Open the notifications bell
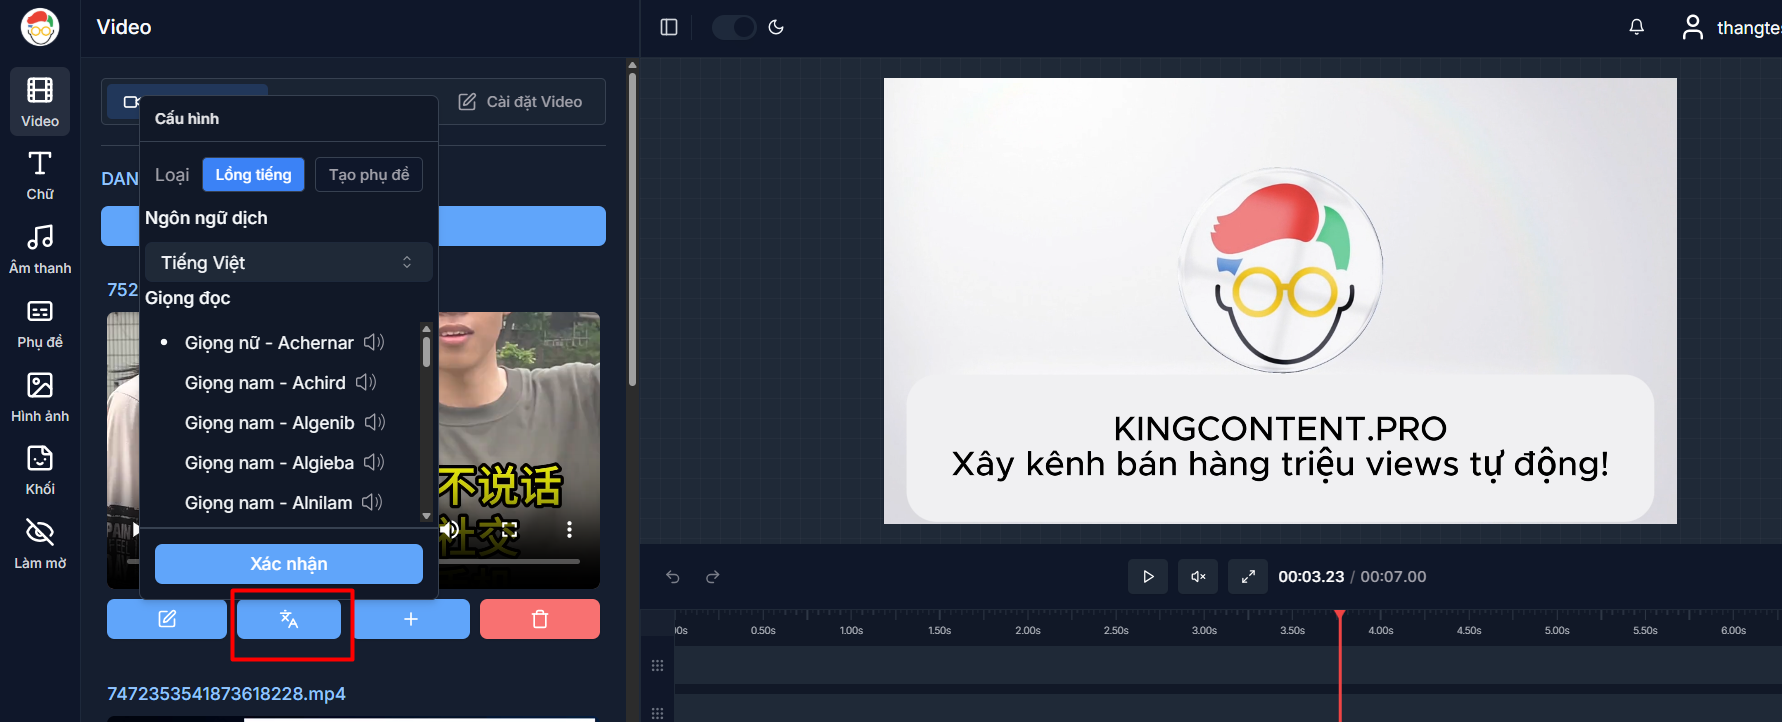1782x722 pixels. (1636, 27)
